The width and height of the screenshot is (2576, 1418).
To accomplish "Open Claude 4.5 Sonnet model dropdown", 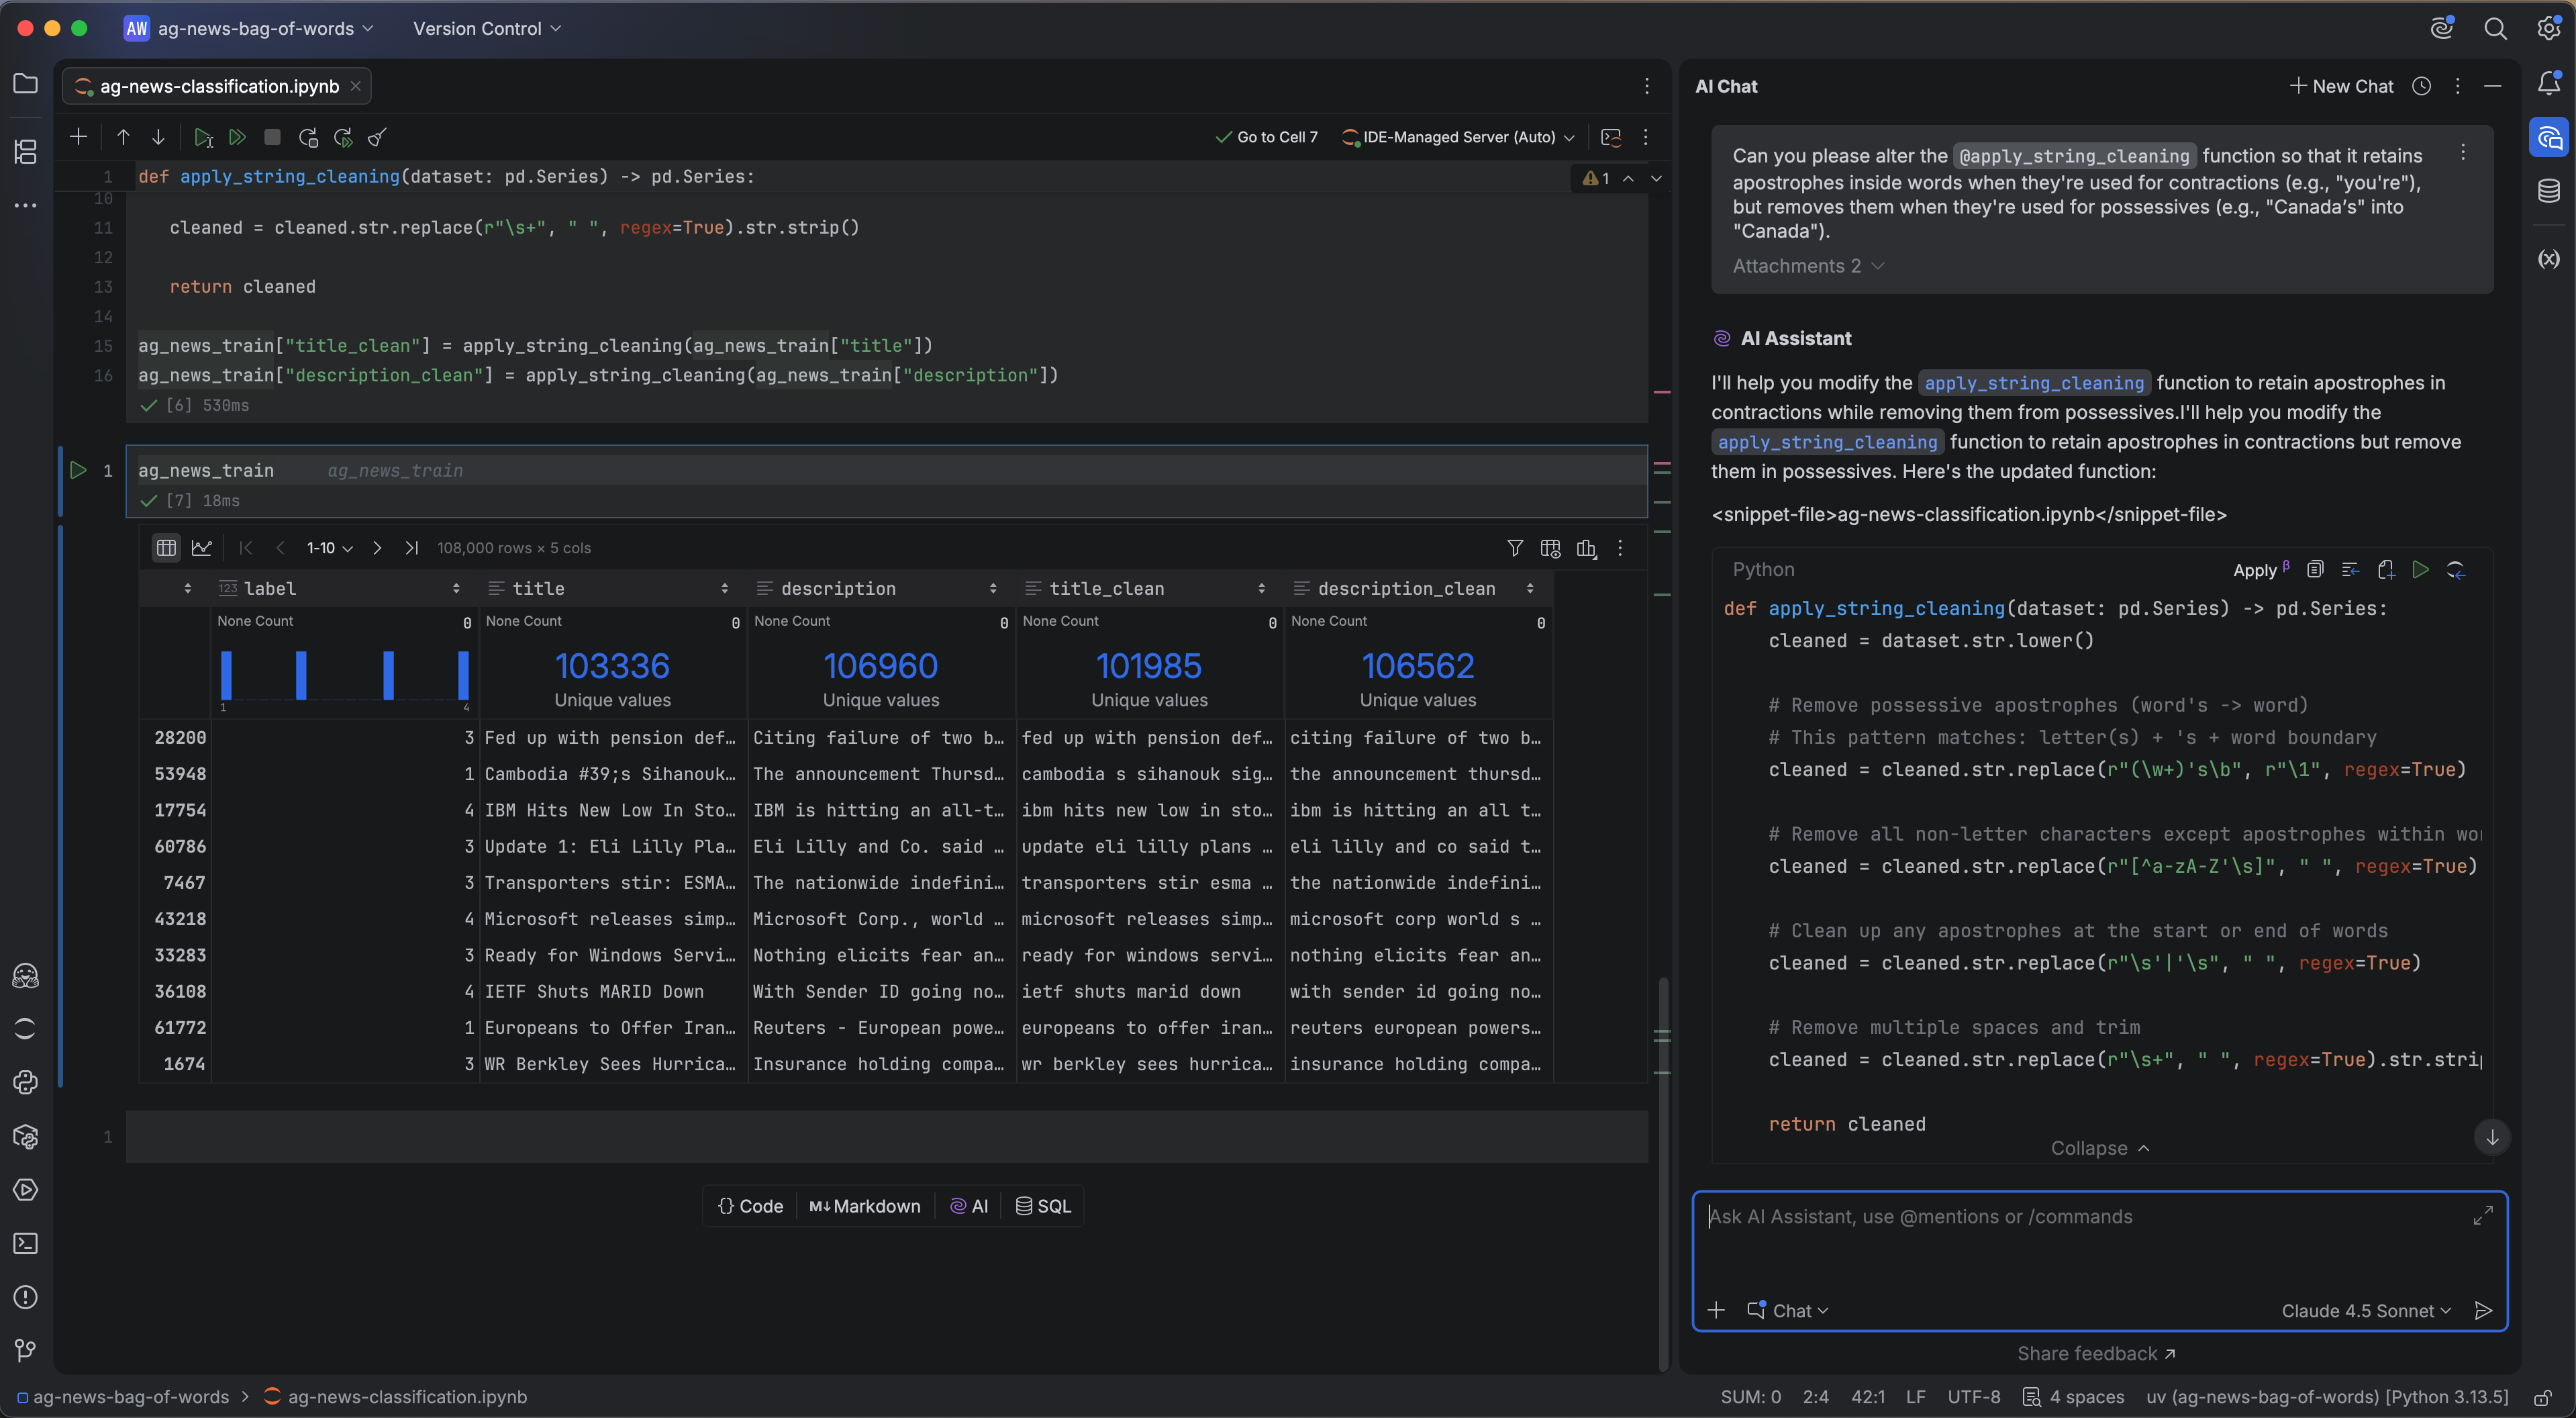I will (2365, 1311).
